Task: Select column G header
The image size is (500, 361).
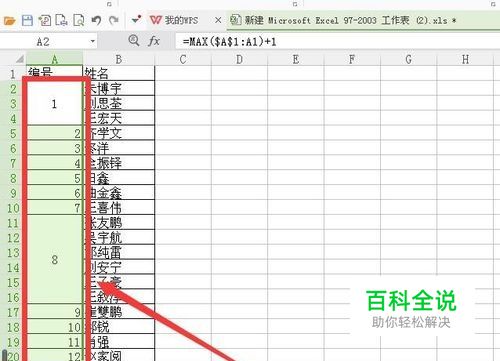Action: [x=408, y=59]
